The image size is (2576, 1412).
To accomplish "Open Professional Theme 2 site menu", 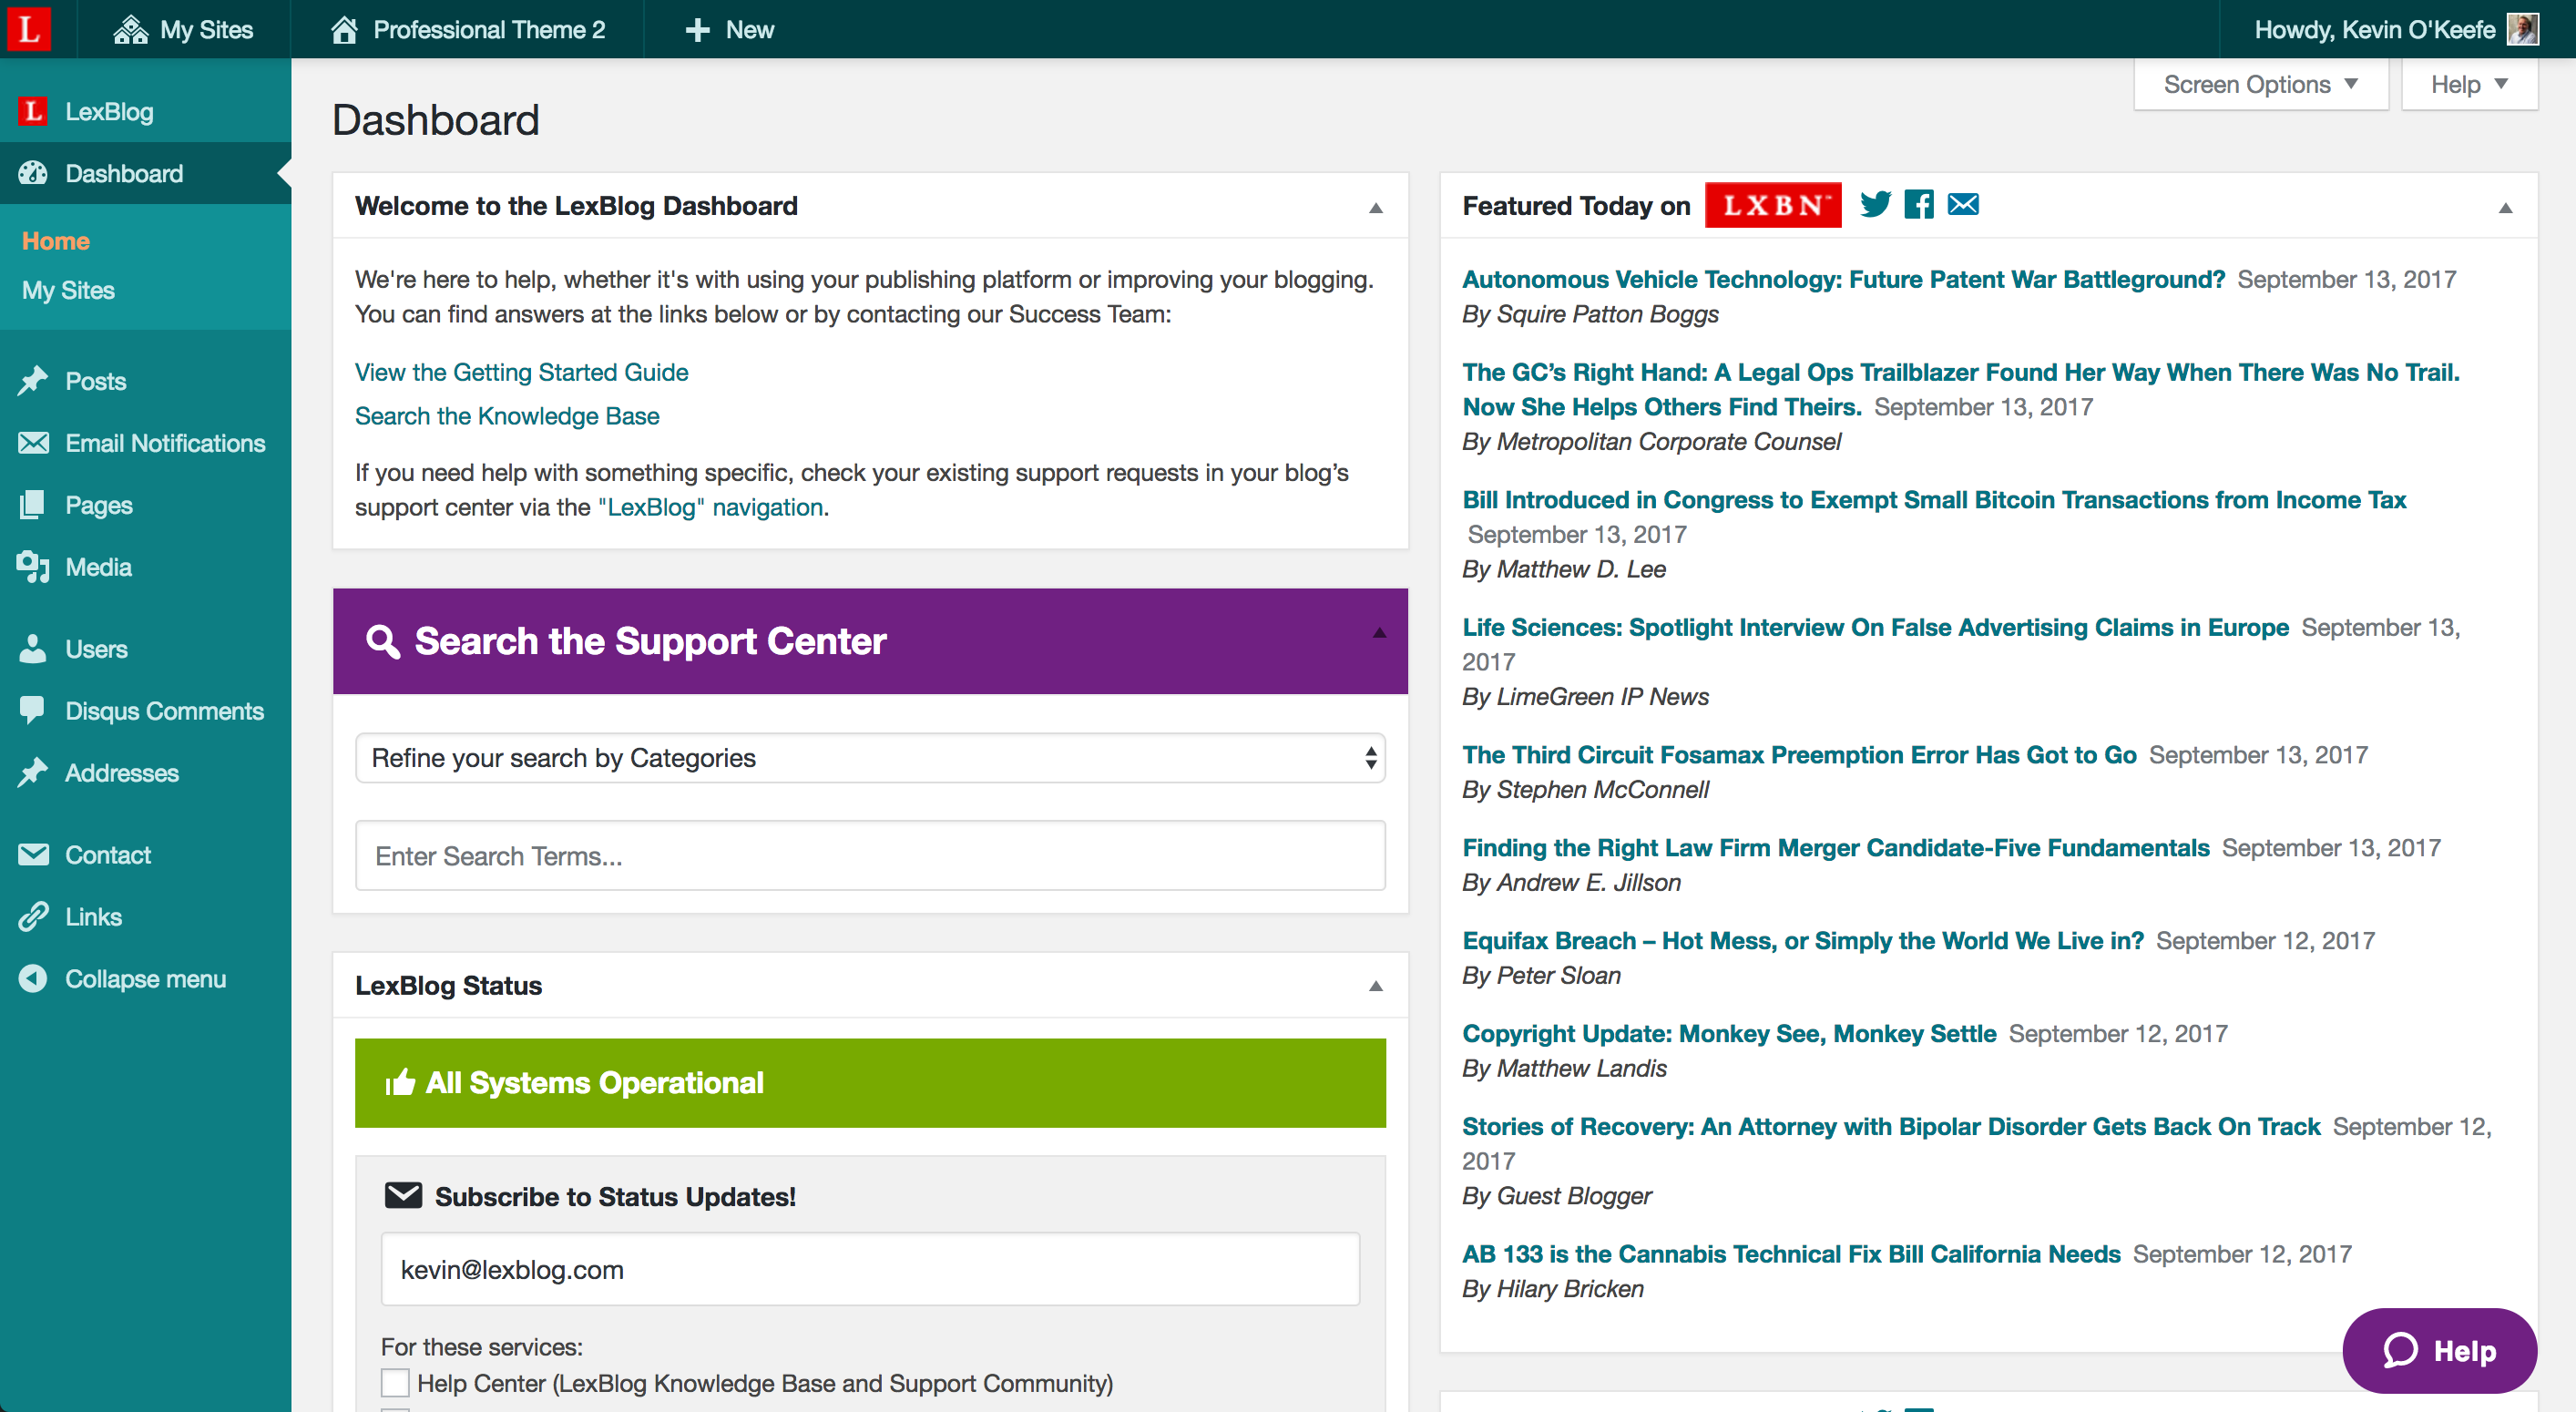I will point(468,29).
